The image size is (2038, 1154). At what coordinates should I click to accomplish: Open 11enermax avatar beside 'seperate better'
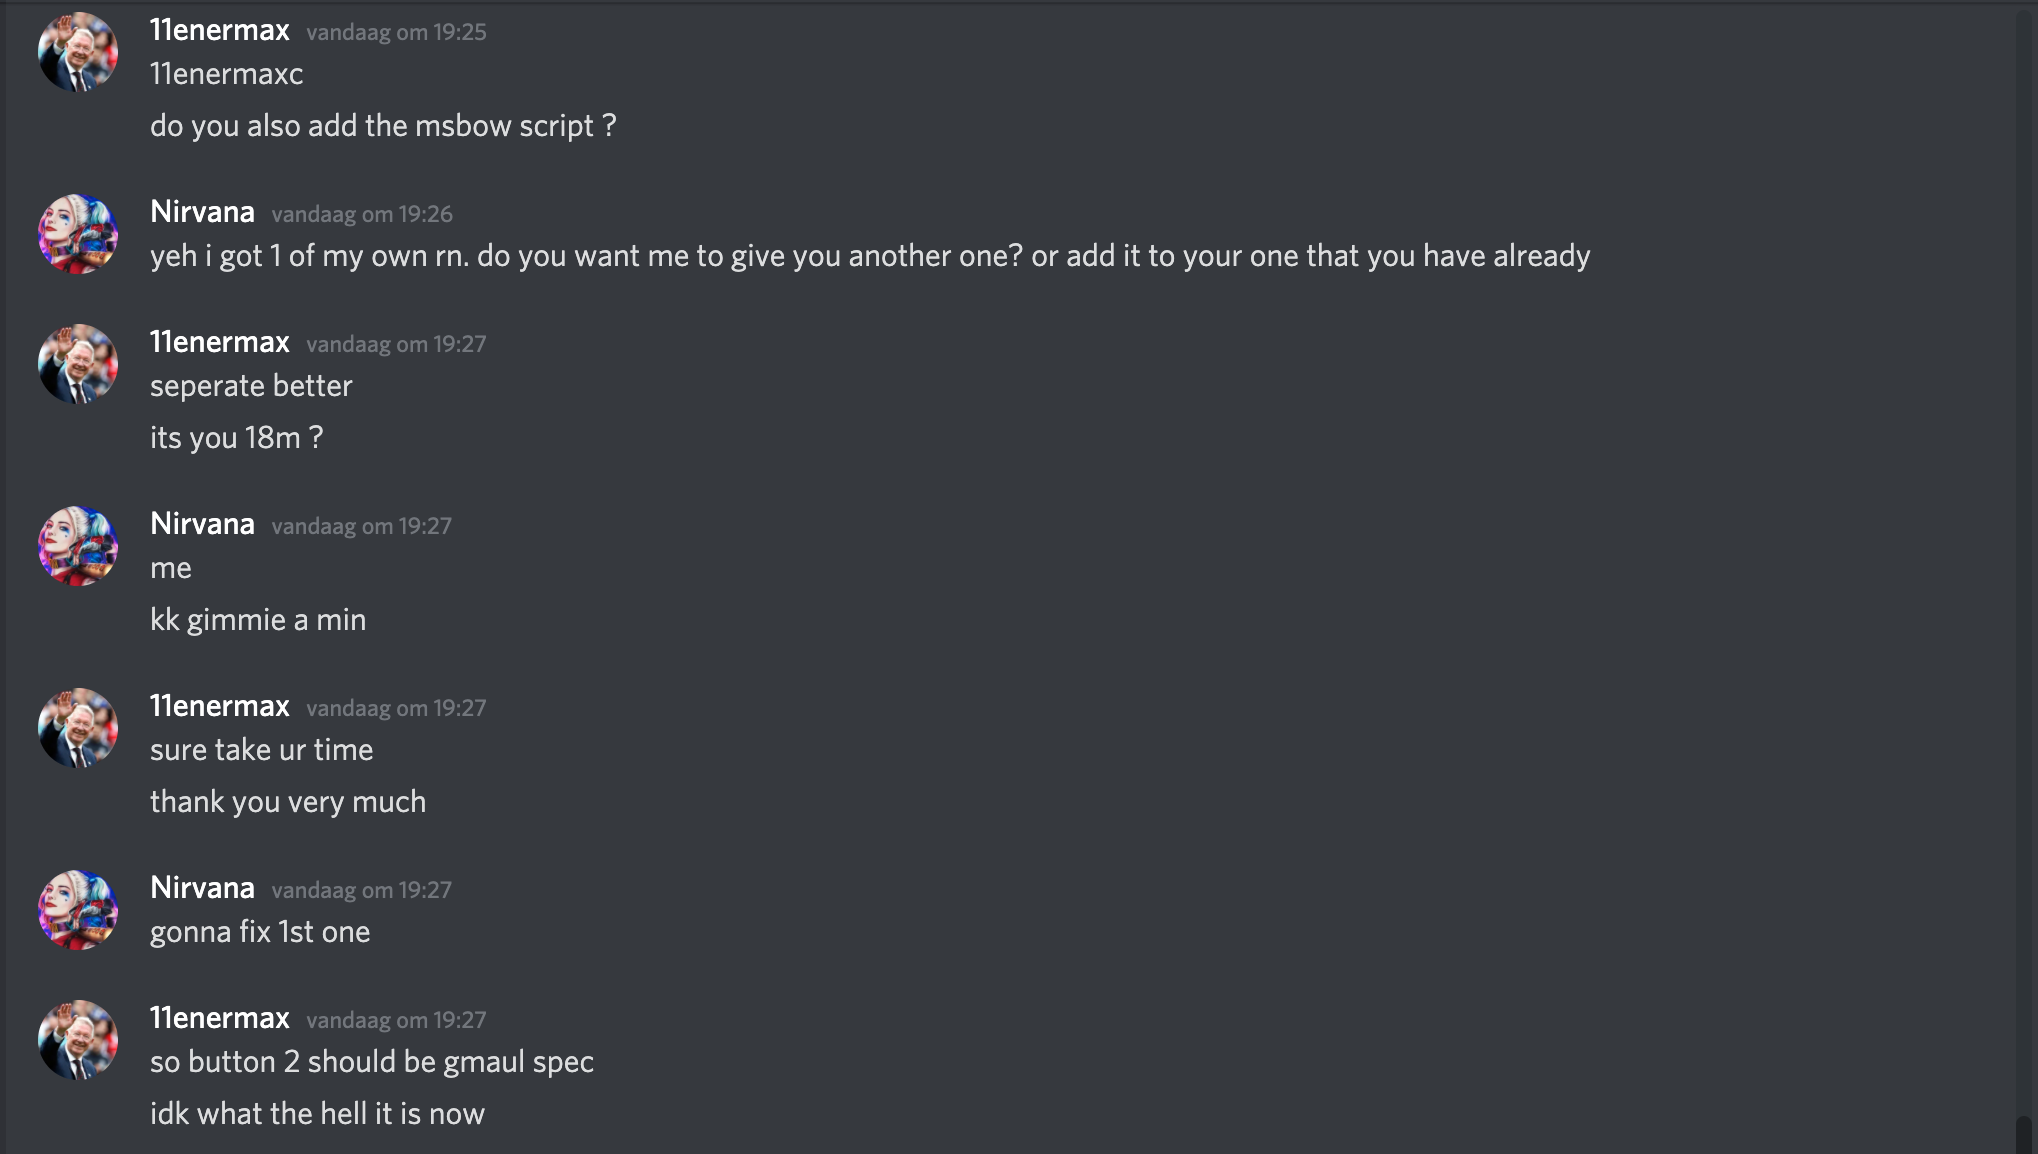coord(78,364)
